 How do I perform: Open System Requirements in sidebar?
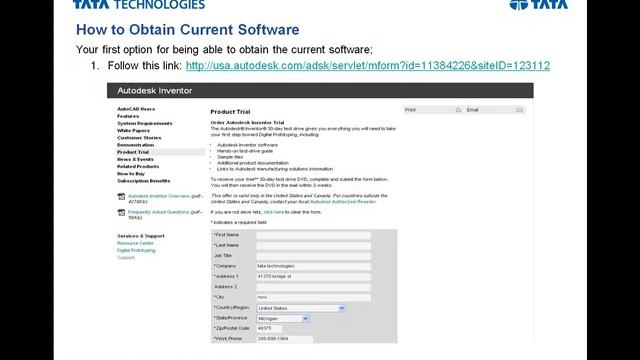click(144, 123)
